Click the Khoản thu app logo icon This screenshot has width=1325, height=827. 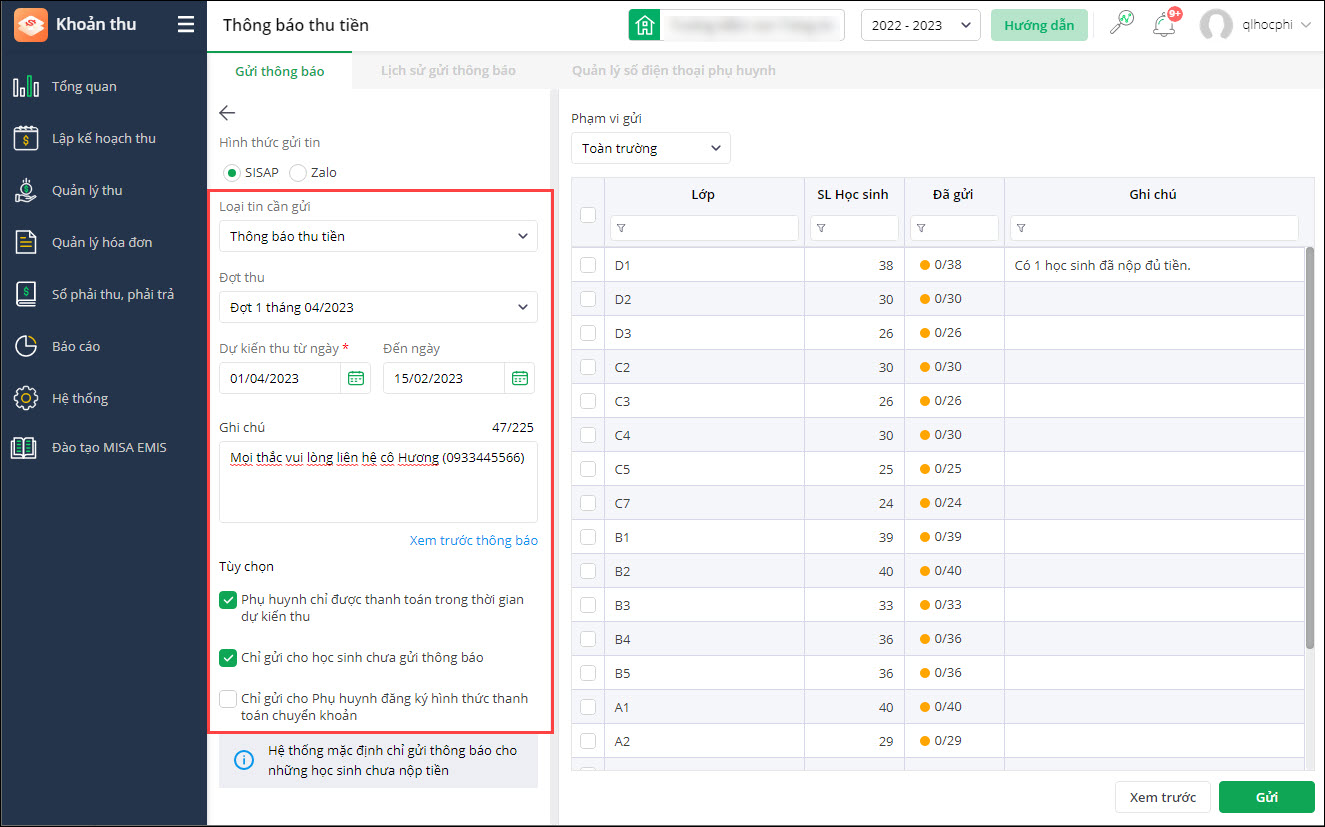point(30,25)
